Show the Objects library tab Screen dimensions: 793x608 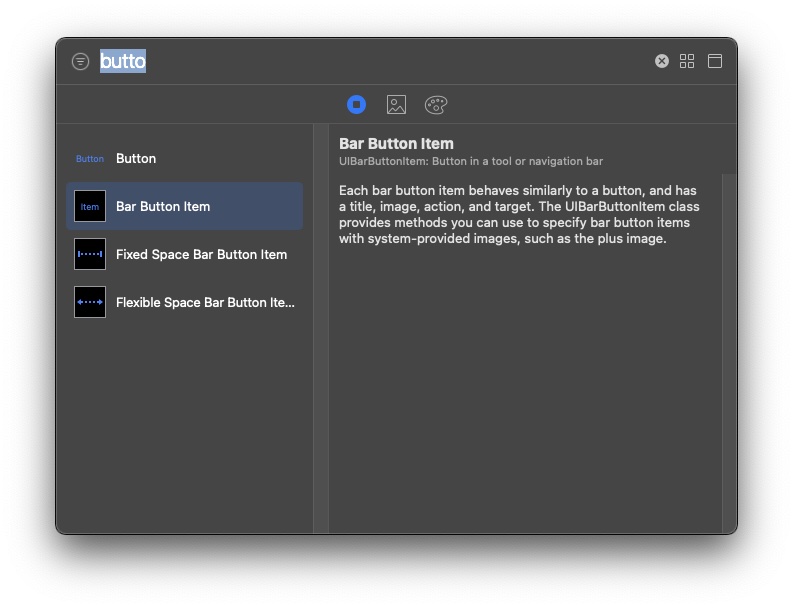click(357, 105)
